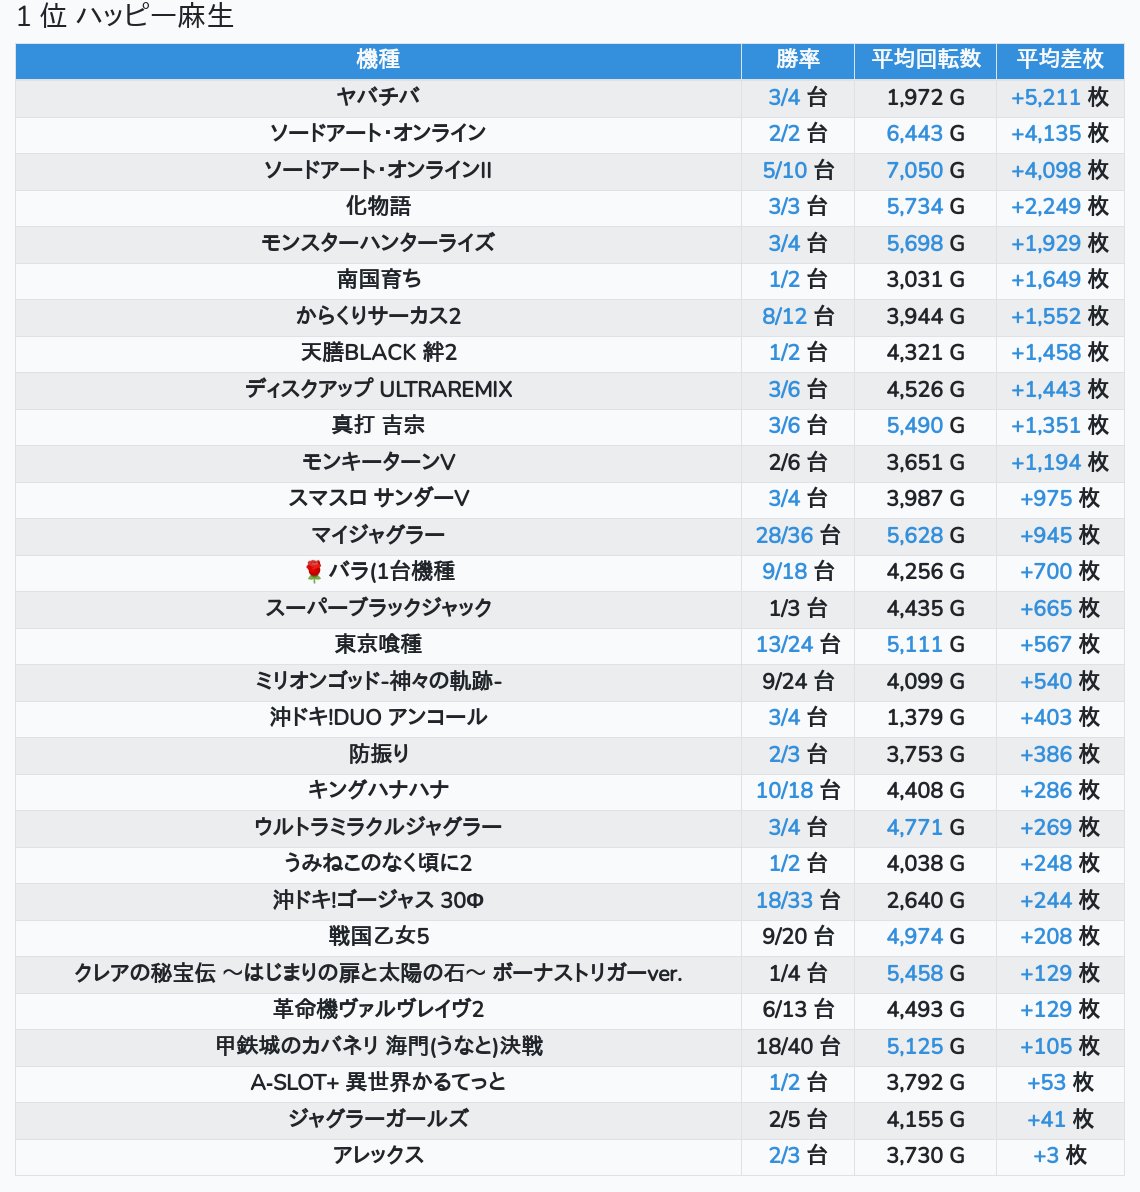The image size is (1140, 1192).
Task: Click the 天膳BLACK 絆2 machine name
Action: [378, 352]
